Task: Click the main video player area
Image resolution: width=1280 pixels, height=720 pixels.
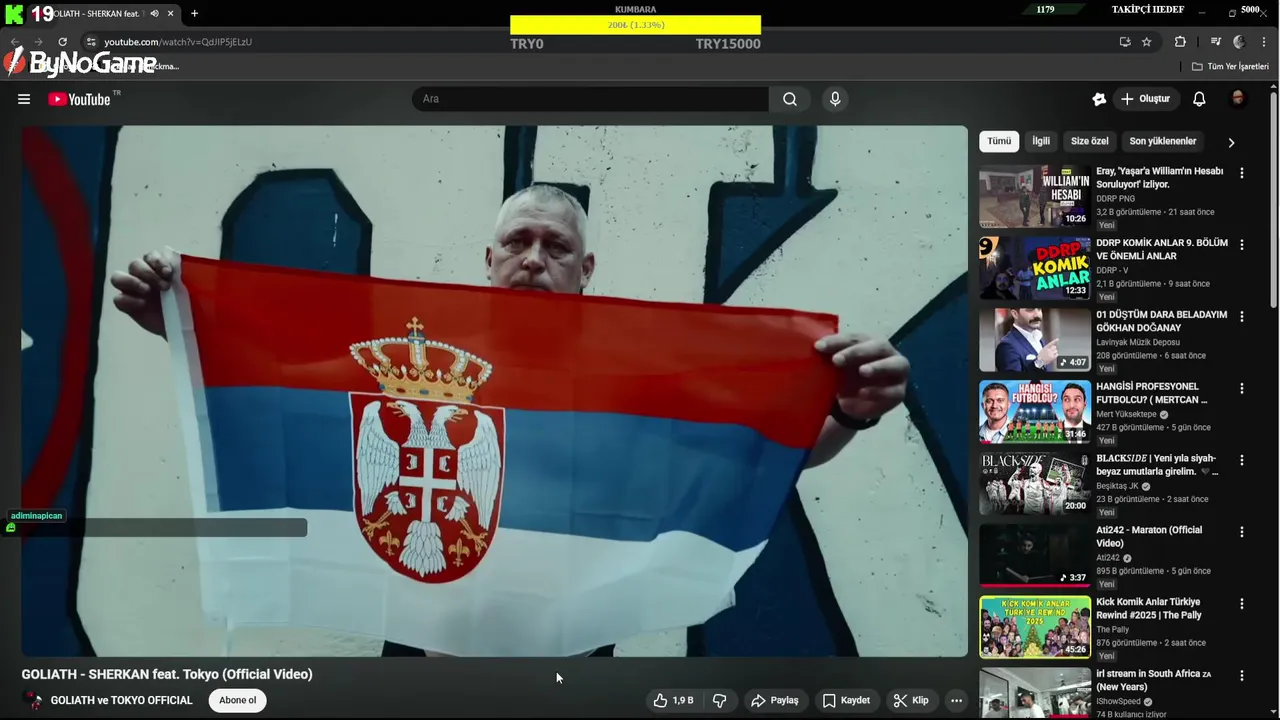Action: [495, 391]
